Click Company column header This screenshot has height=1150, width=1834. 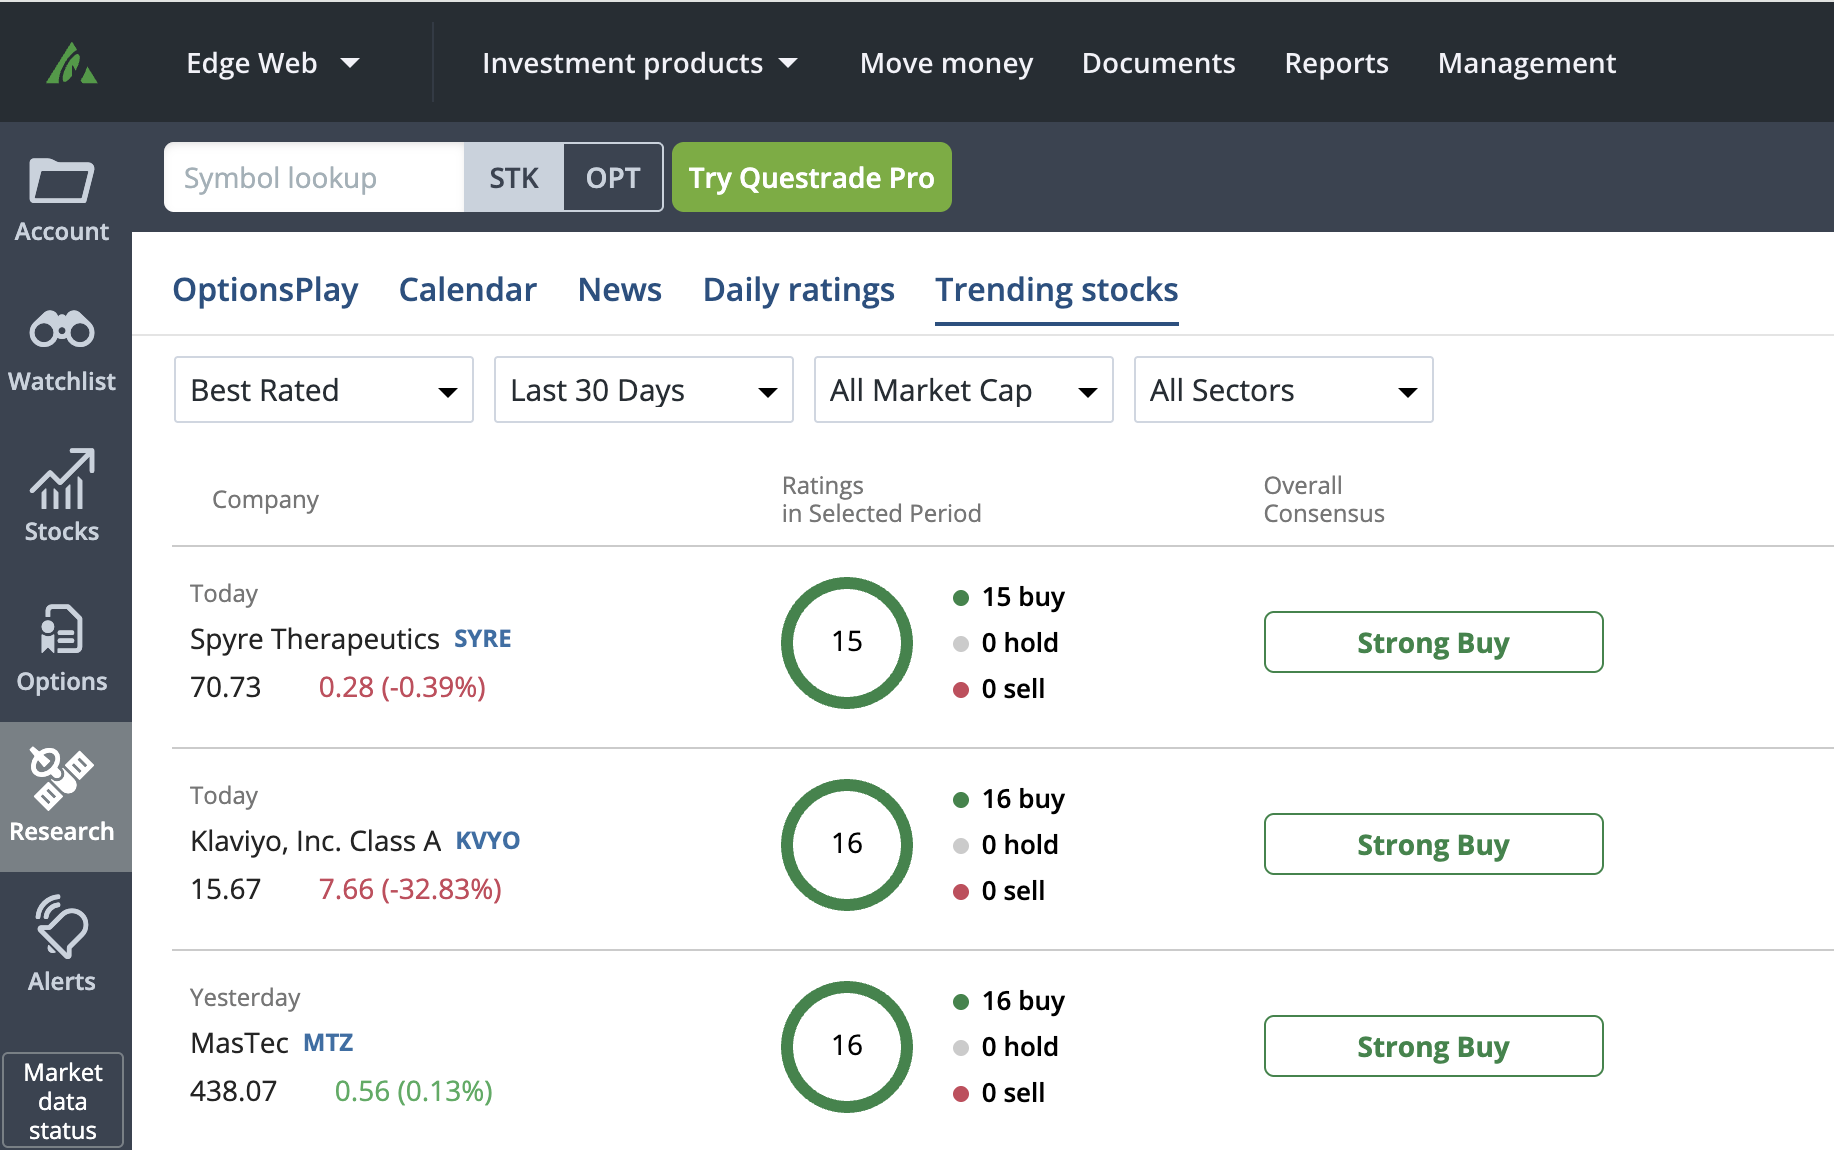[265, 499]
